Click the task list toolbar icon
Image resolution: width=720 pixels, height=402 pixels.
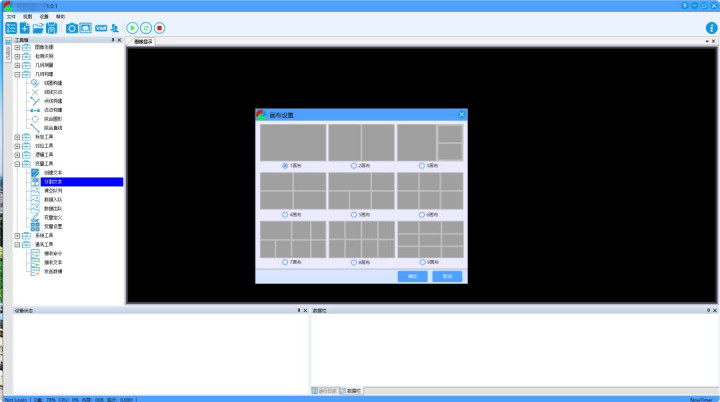tap(11, 28)
